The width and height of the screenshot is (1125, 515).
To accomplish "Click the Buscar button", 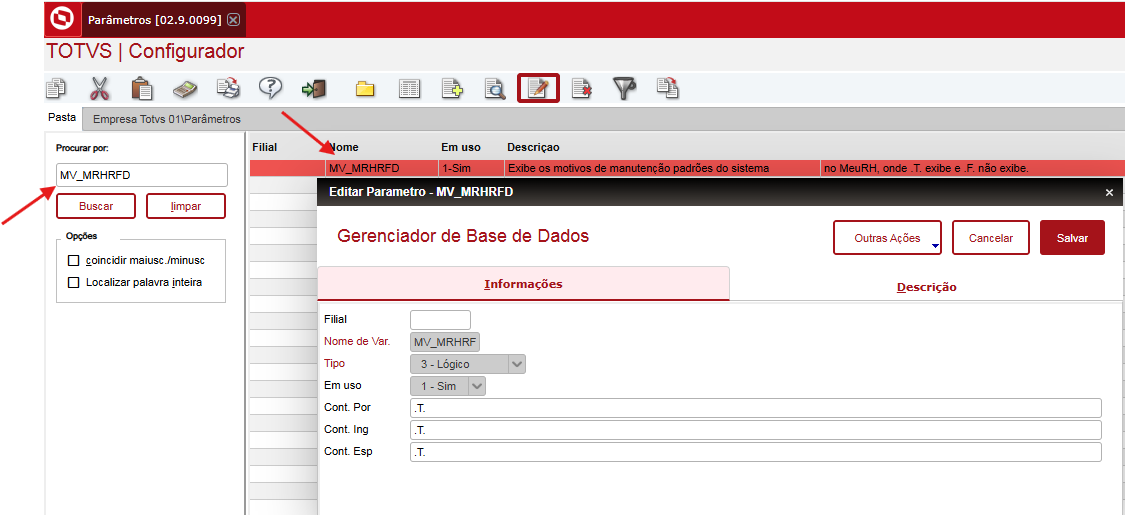I will [96, 206].
